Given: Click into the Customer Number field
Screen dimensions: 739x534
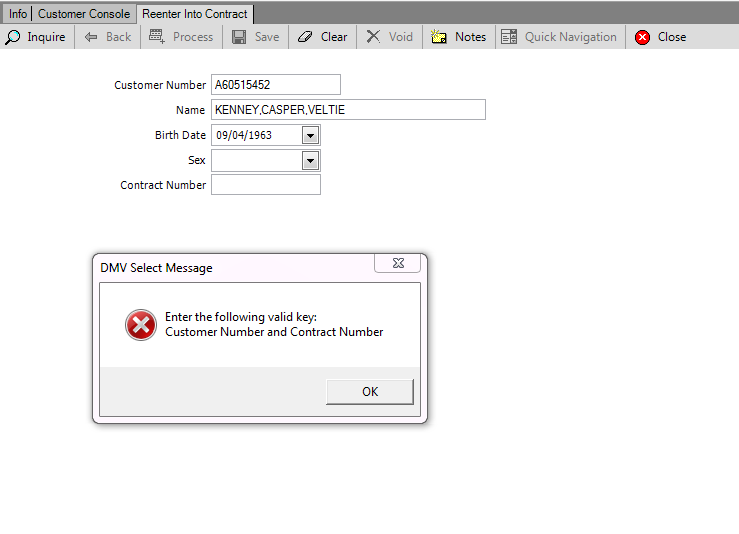Looking at the screenshot, I should pos(275,85).
